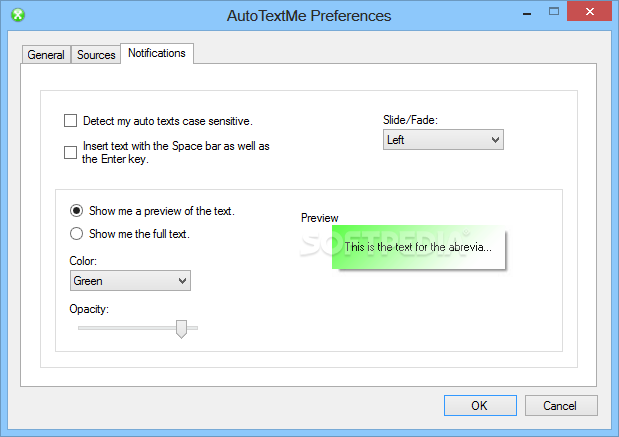This screenshot has width=619, height=437.
Task: Expand the Color combo box showing Green
Action: pos(130,281)
